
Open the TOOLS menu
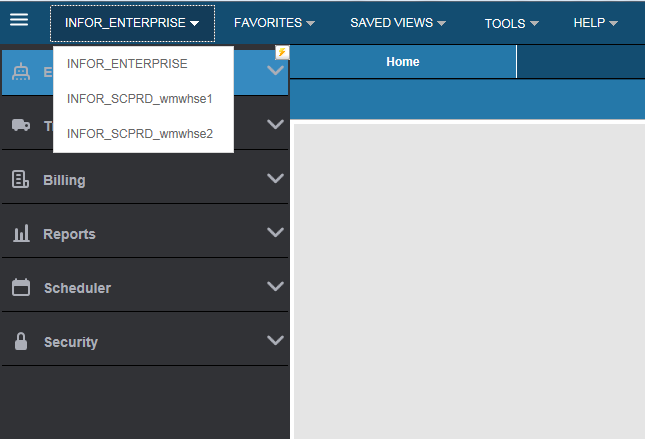[511, 22]
